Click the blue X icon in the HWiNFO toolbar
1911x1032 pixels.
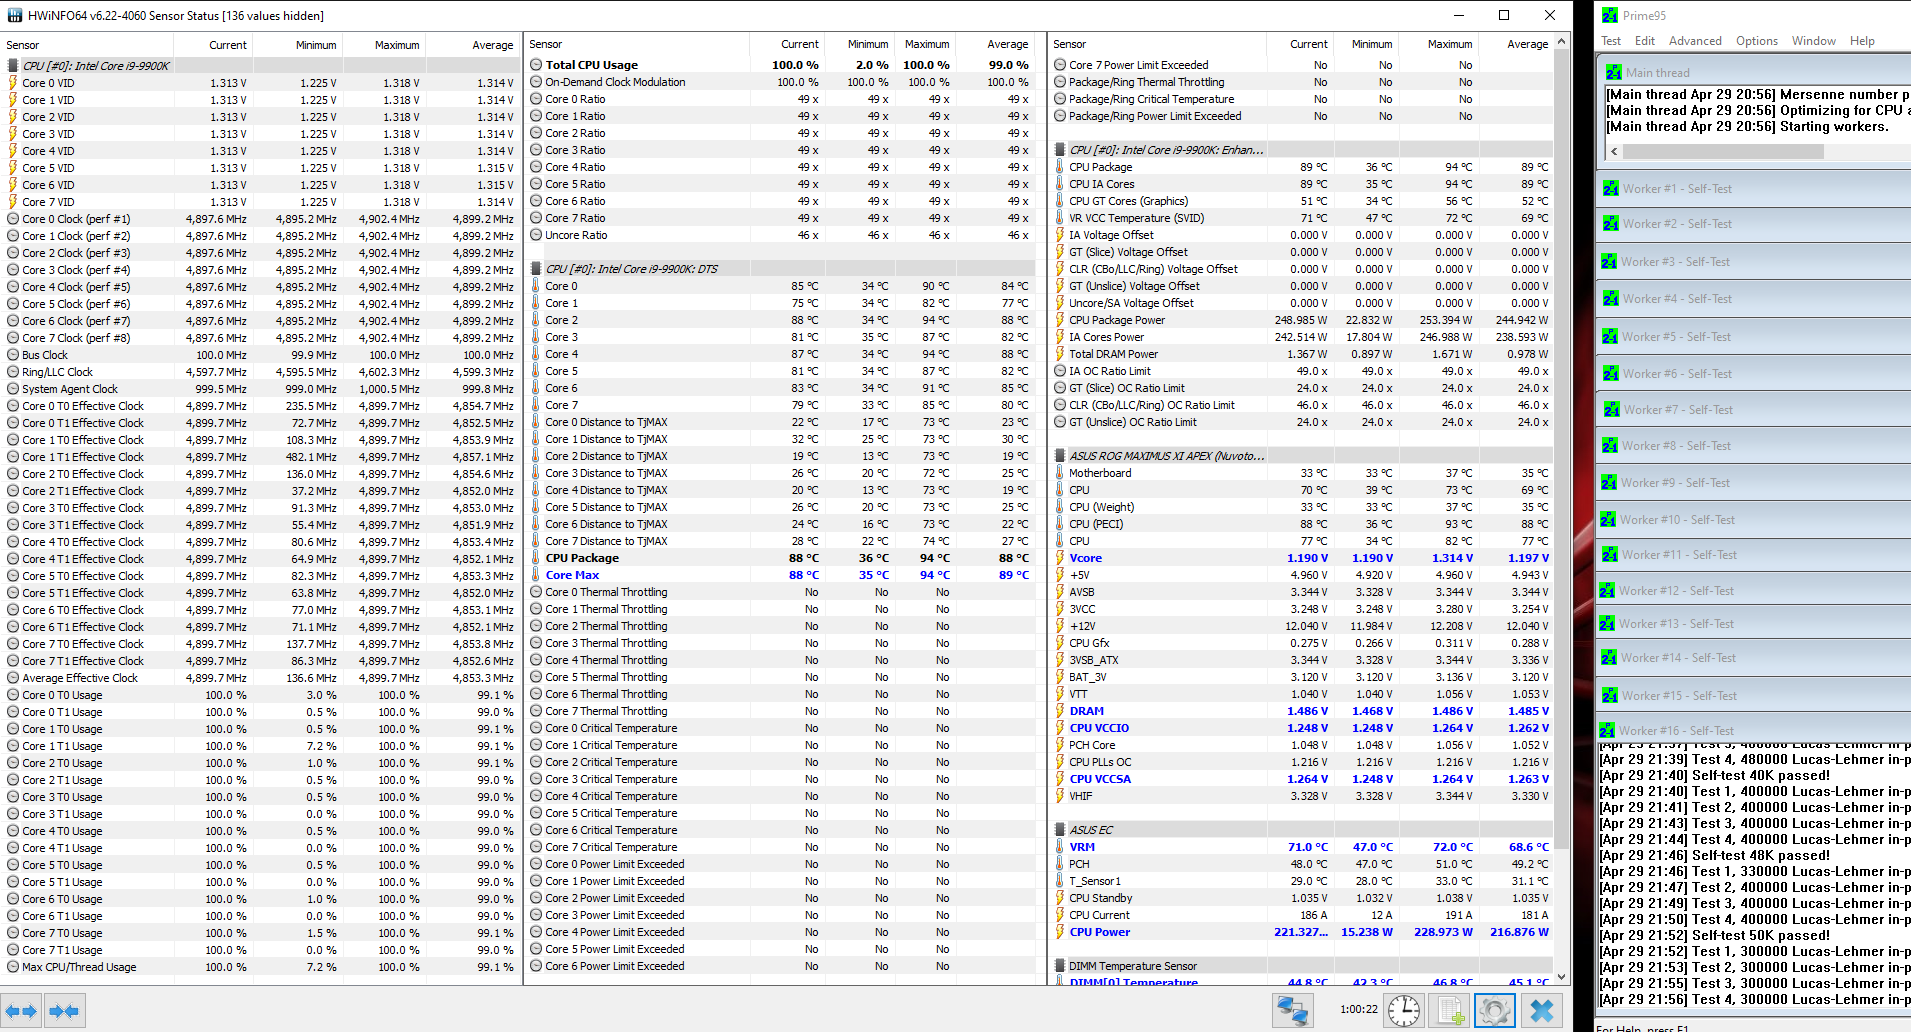tap(1542, 1011)
